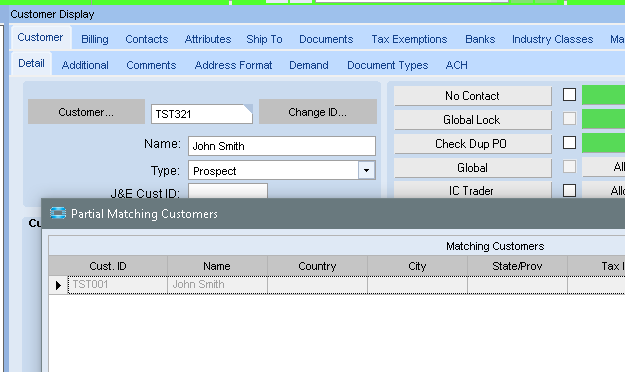Select the TST001 cell in the grid
This screenshot has height=372, width=625.
tap(118, 285)
